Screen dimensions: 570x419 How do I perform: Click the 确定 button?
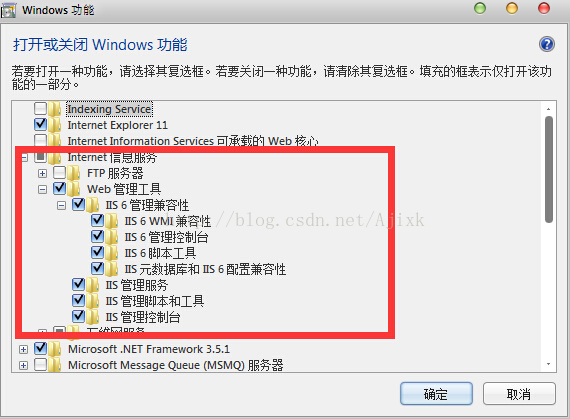[x=436, y=394]
